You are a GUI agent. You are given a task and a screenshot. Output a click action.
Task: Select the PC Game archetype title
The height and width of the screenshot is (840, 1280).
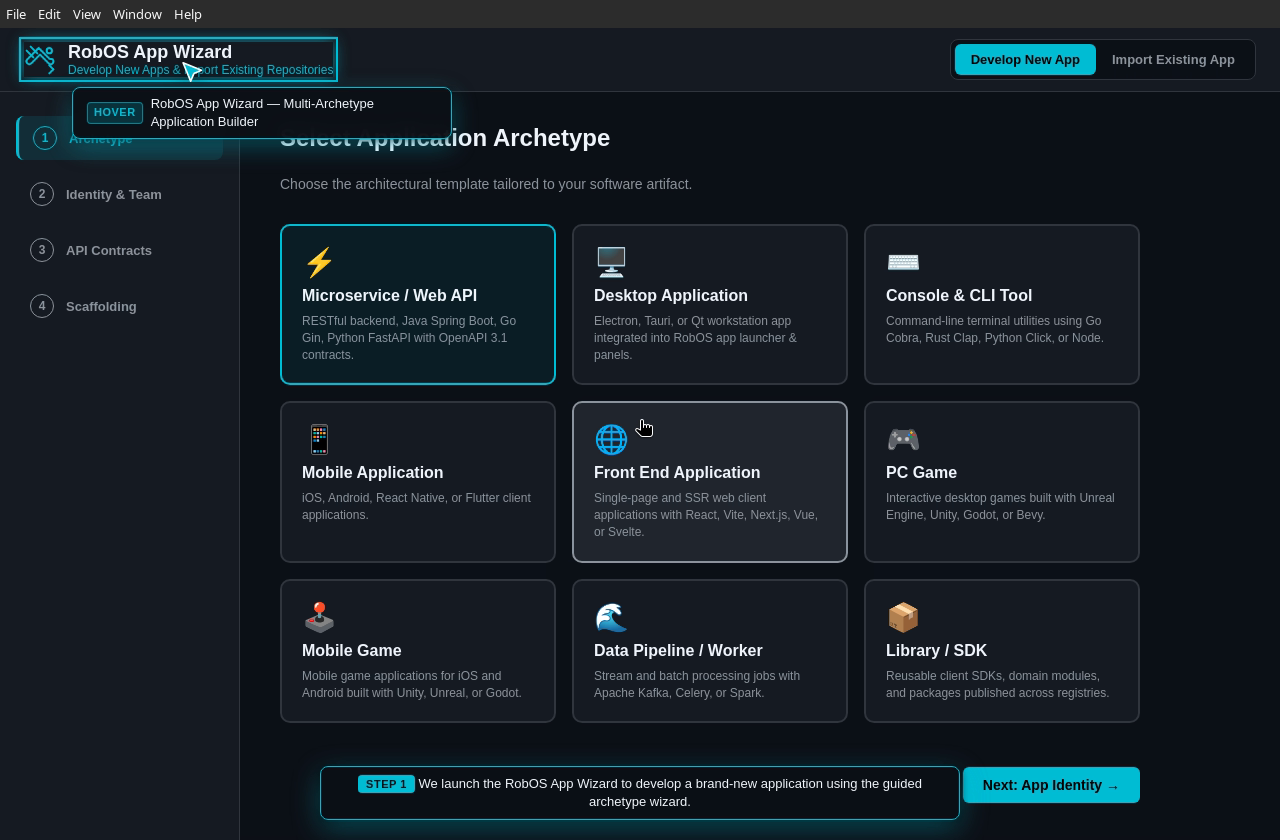(921, 473)
